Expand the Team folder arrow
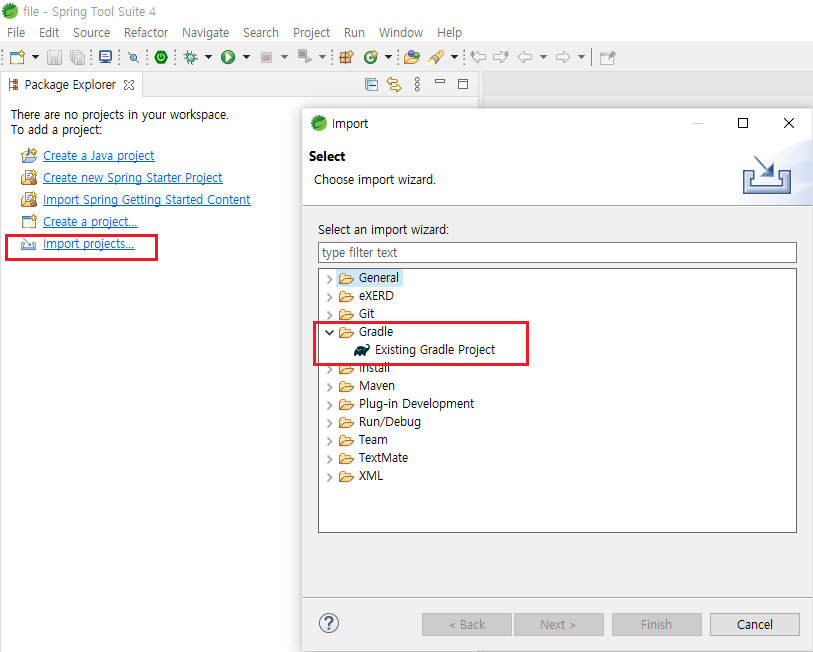Image resolution: width=813 pixels, height=652 pixels. [x=329, y=441]
